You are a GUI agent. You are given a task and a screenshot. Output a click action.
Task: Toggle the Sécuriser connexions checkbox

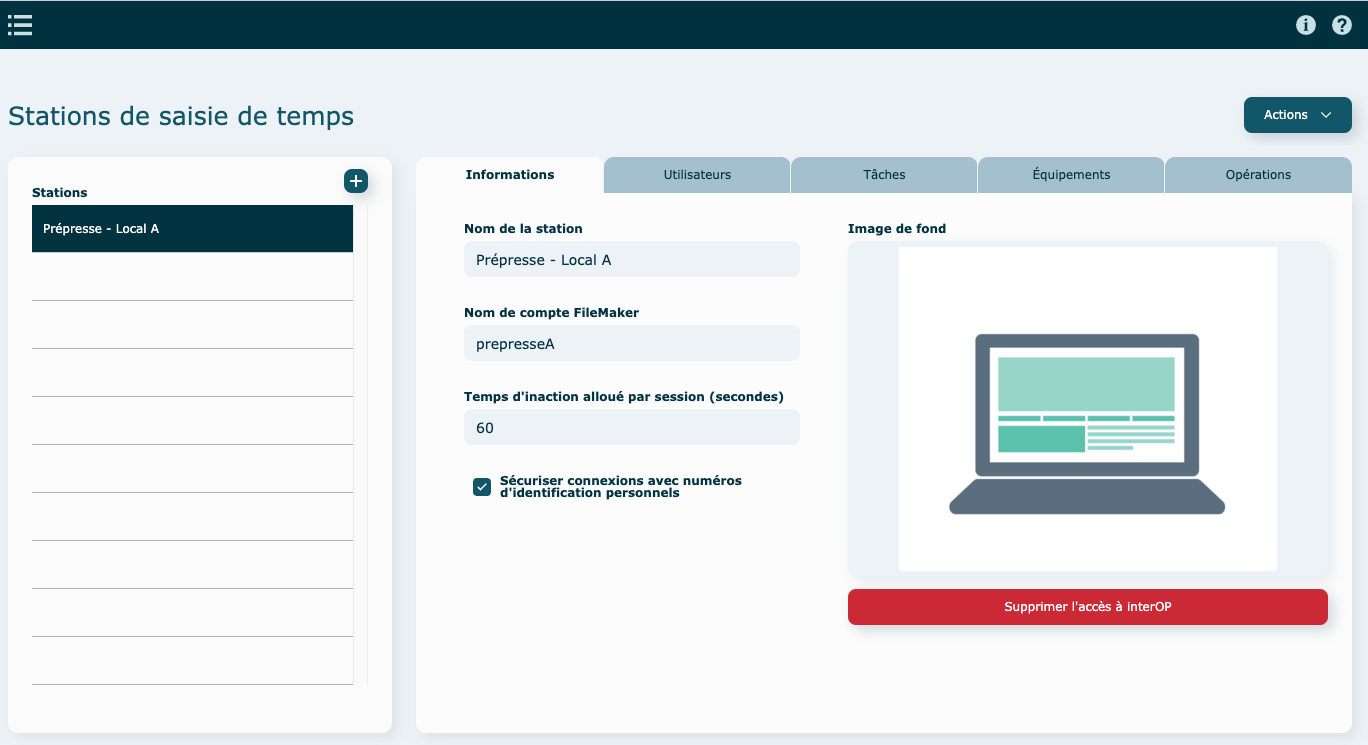point(482,487)
